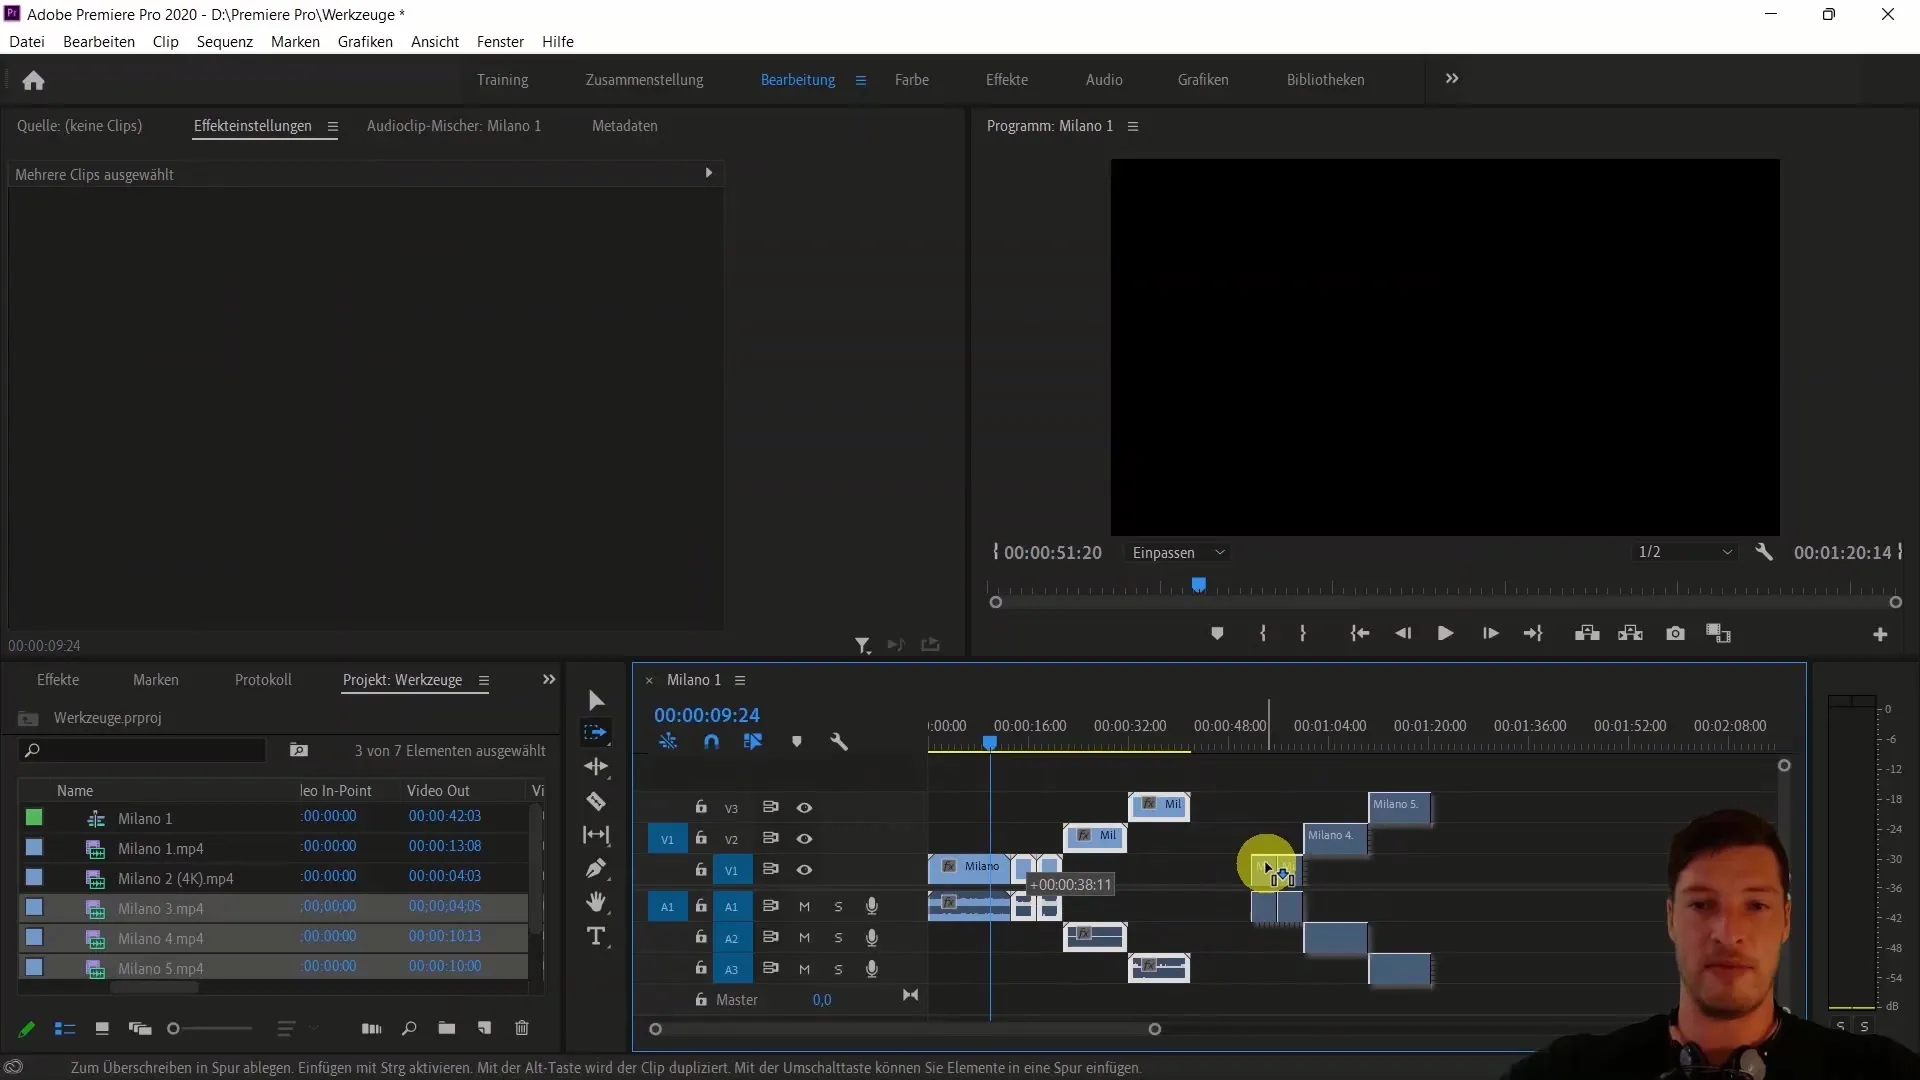Go to Out point

pos(1533,634)
